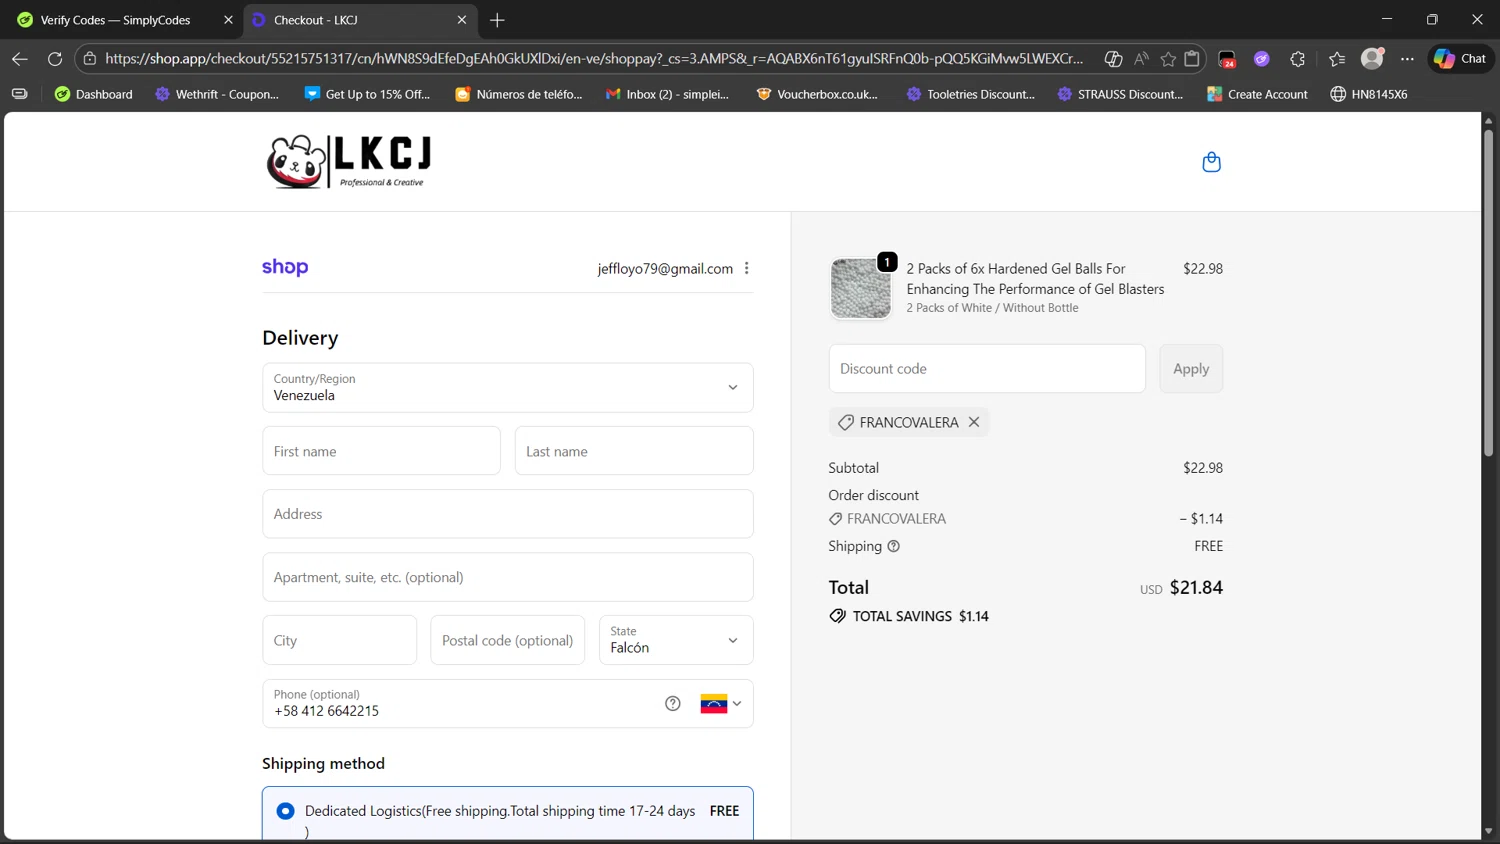Open the Dashboard bookmark
Screen dimensions: 1500x844
pos(93,94)
